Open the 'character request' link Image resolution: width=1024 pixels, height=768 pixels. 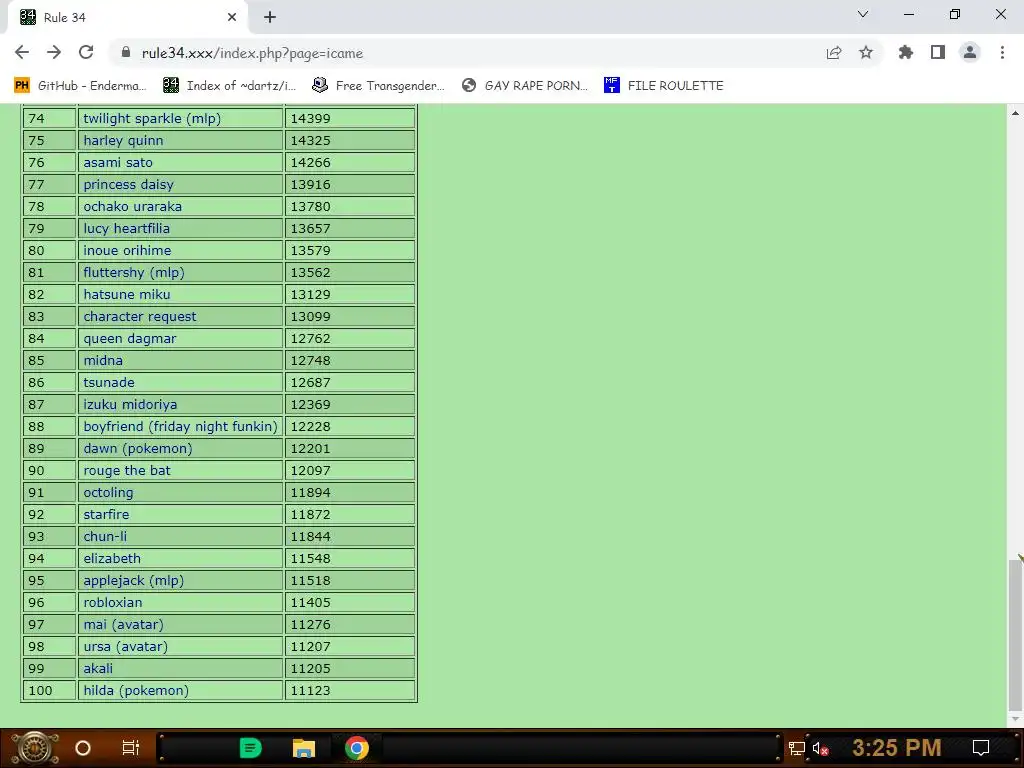pyautogui.click(x=140, y=316)
